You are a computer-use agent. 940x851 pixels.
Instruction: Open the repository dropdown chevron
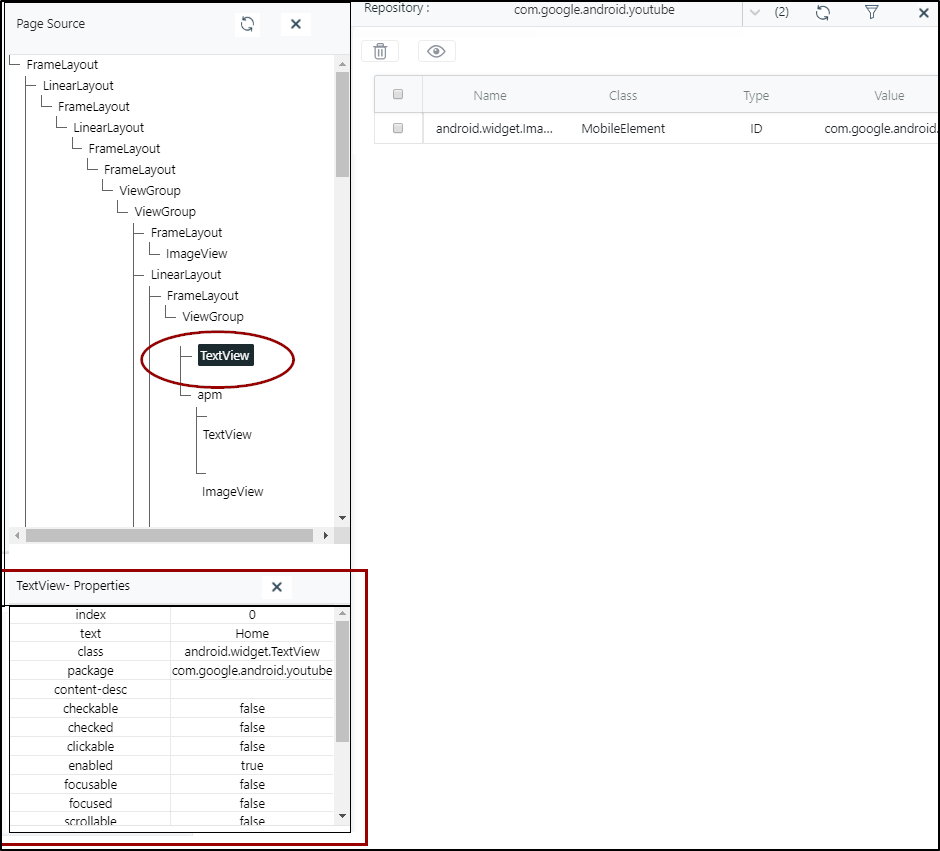pyautogui.click(x=754, y=12)
